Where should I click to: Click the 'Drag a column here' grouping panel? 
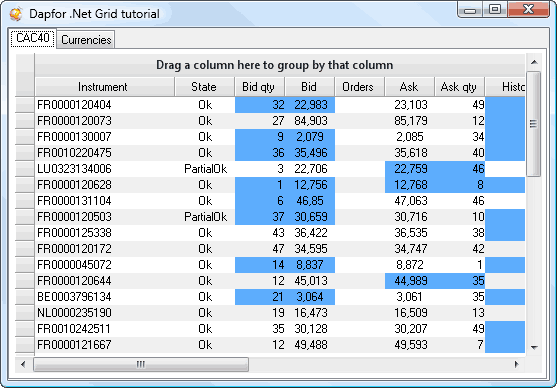pyautogui.click(x=280, y=65)
